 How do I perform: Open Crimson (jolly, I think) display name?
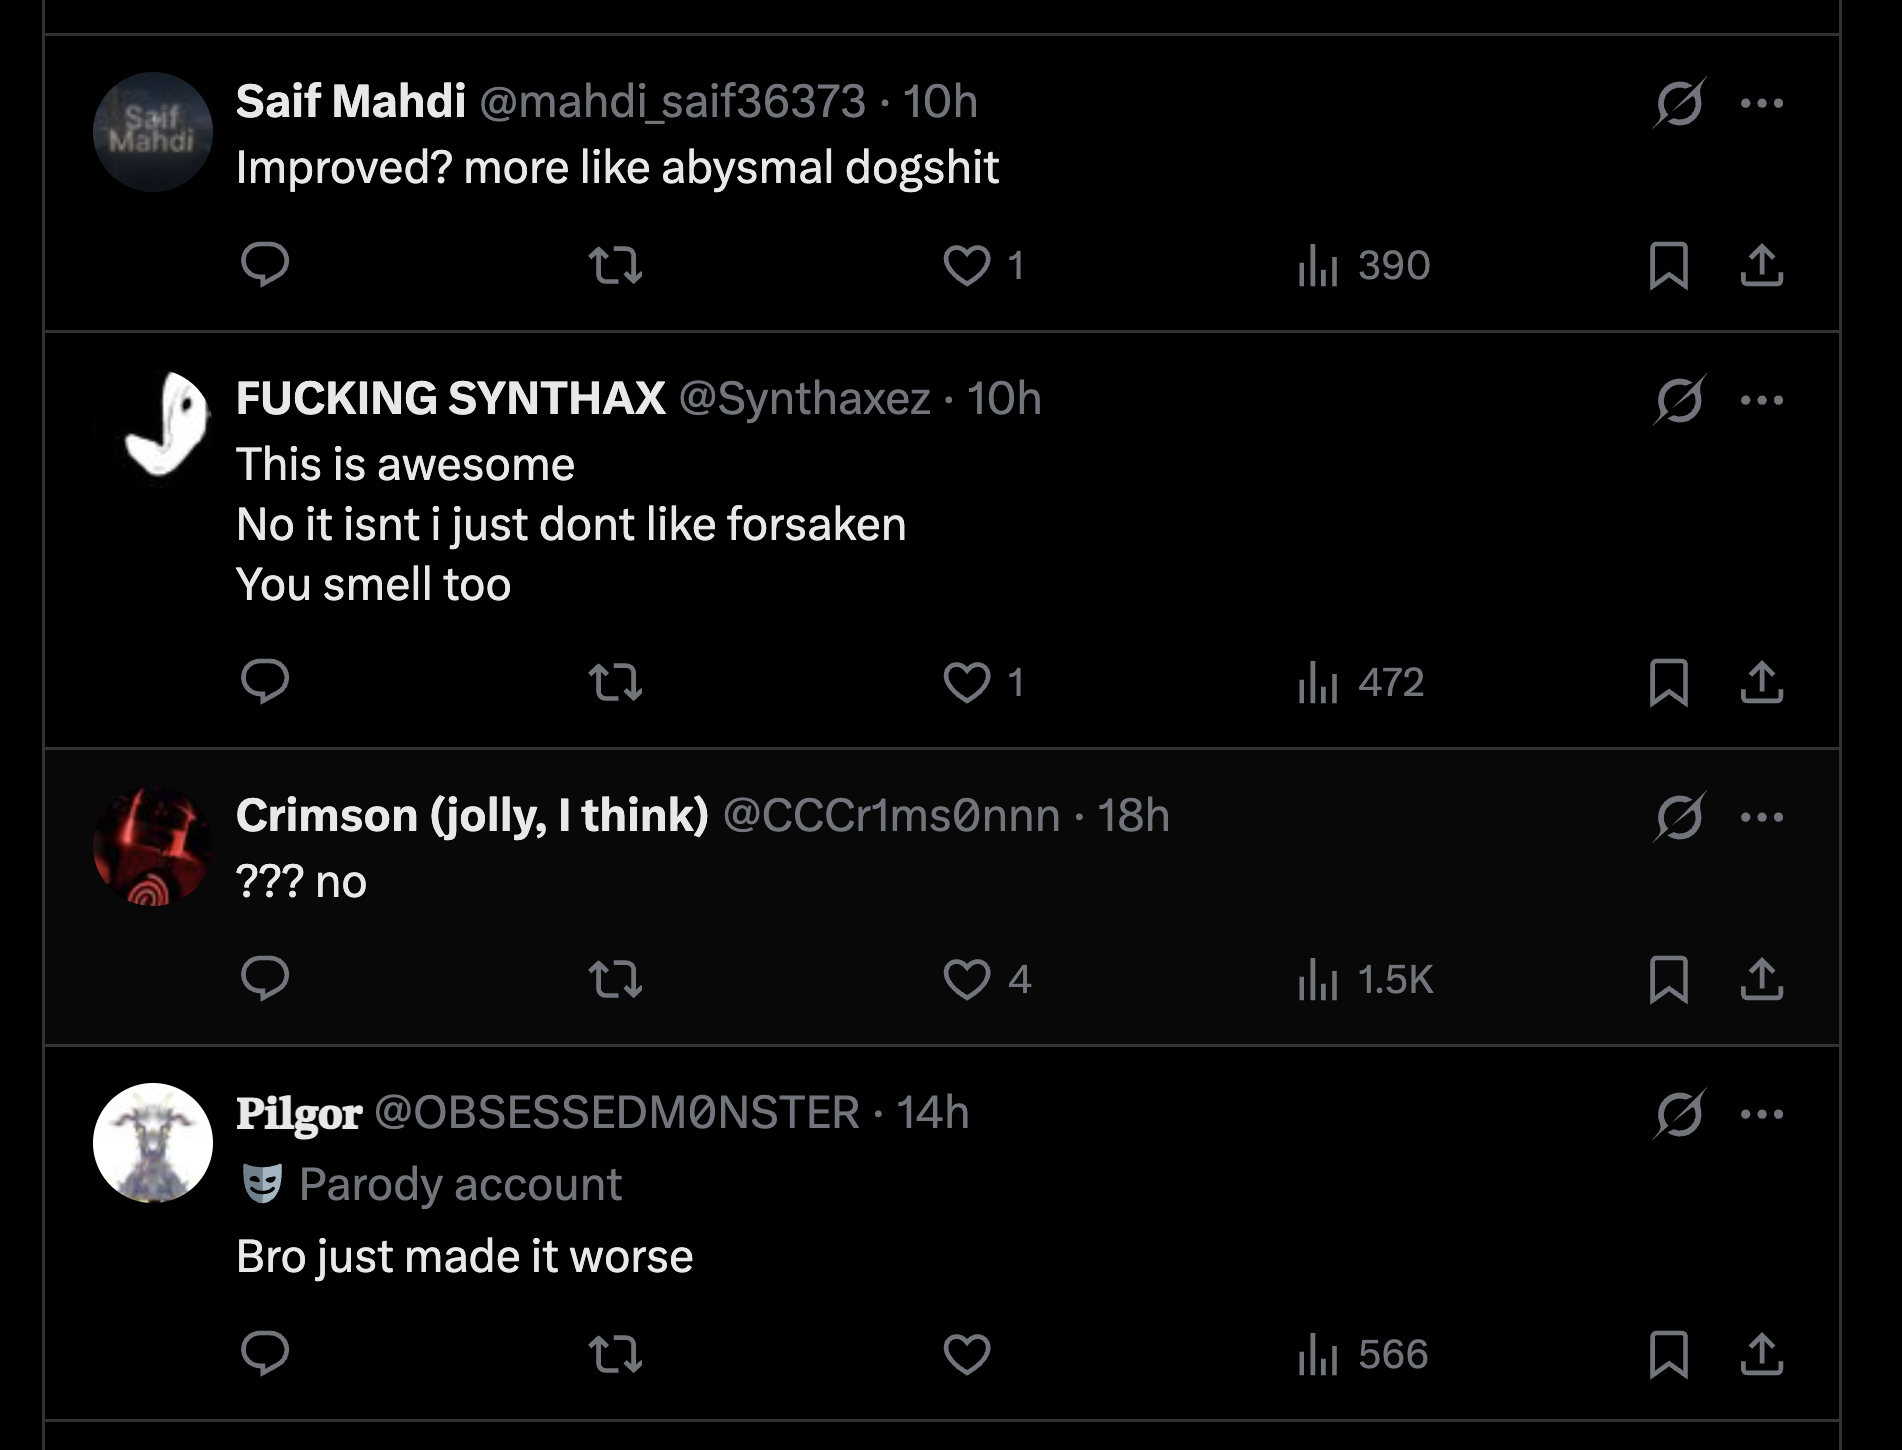click(x=472, y=816)
